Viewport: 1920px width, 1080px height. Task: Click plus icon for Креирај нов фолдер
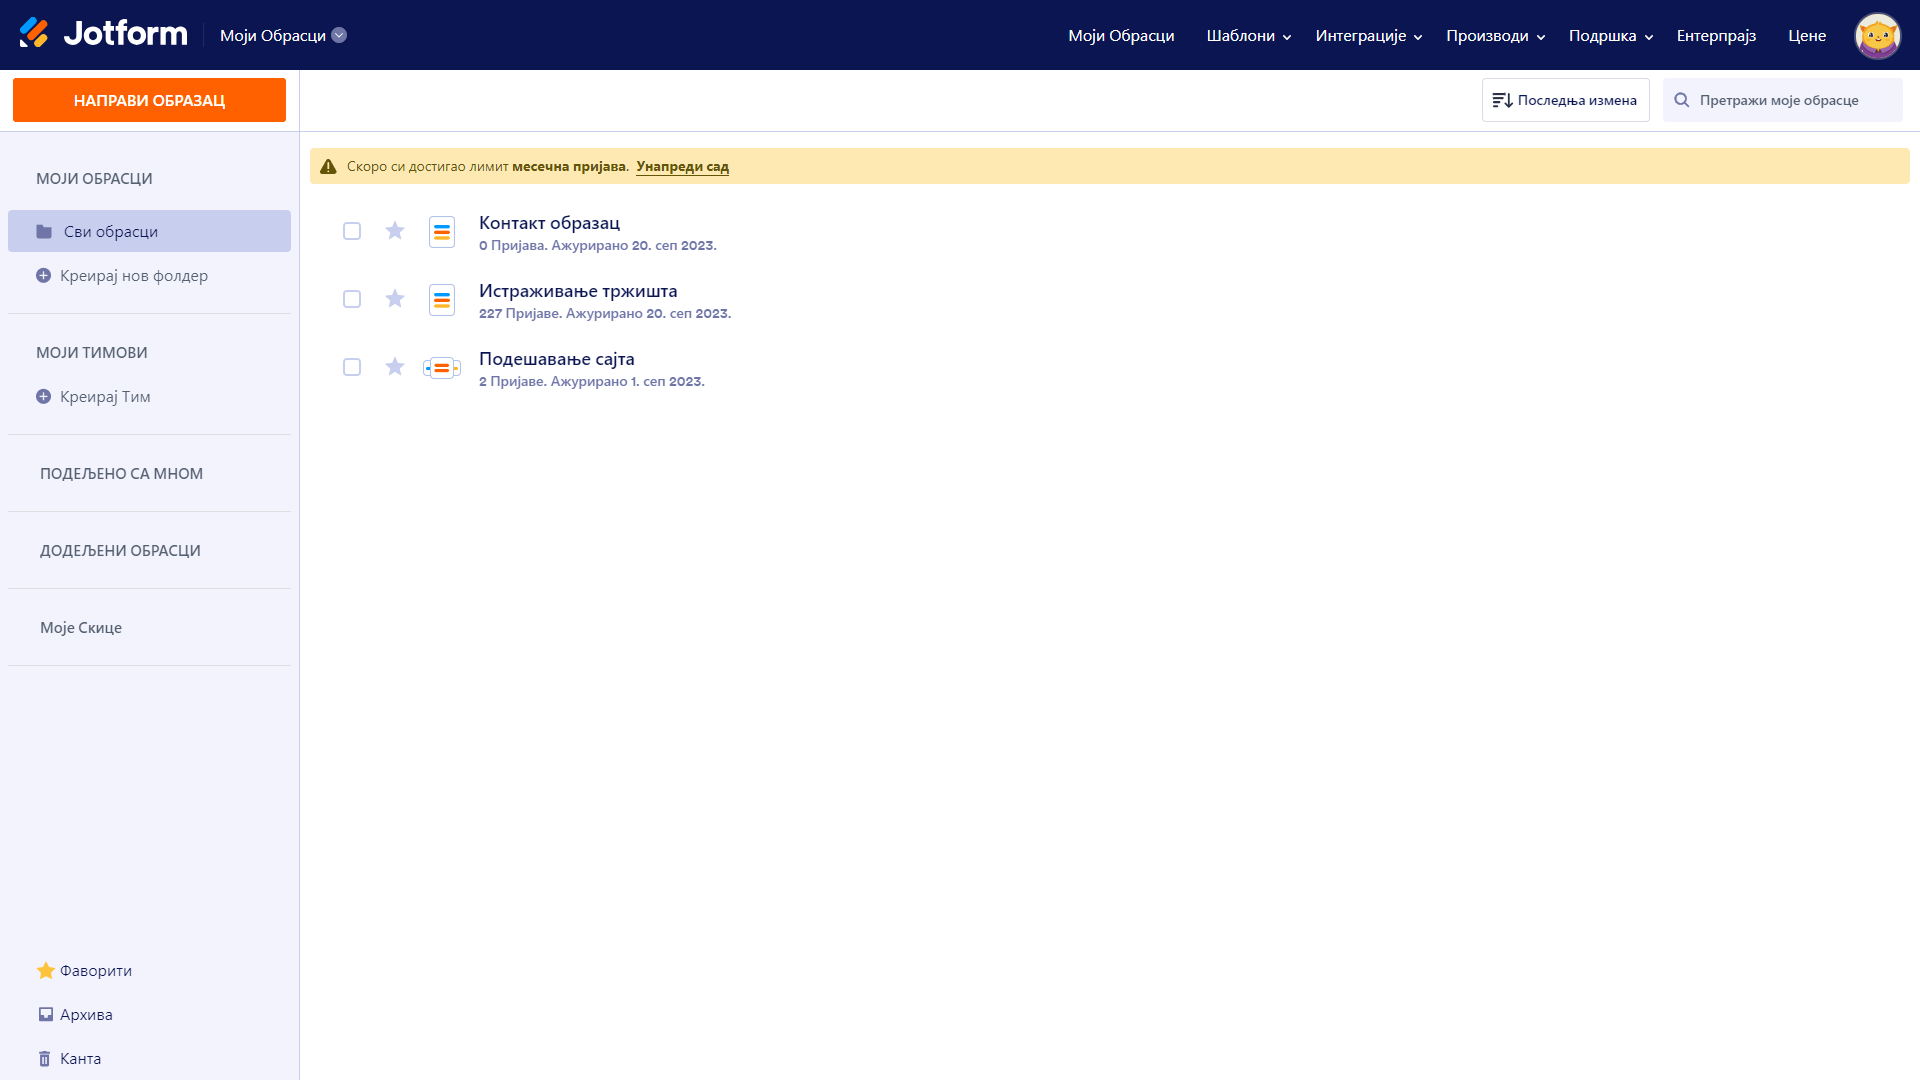[x=43, y=276]
